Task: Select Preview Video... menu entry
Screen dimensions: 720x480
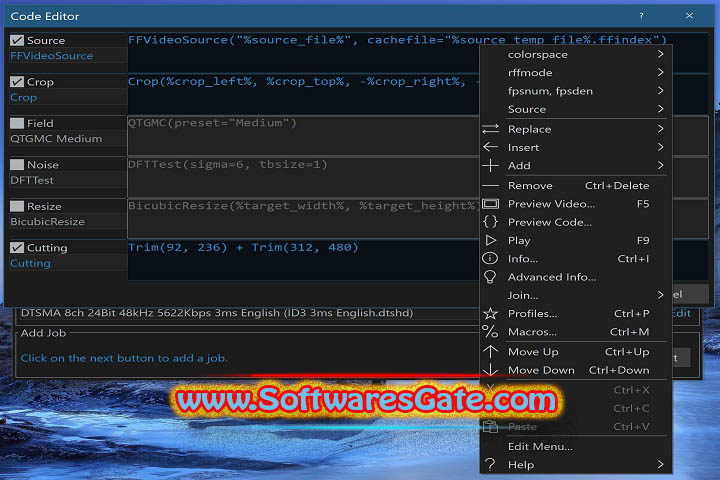Action: [576, 203]
